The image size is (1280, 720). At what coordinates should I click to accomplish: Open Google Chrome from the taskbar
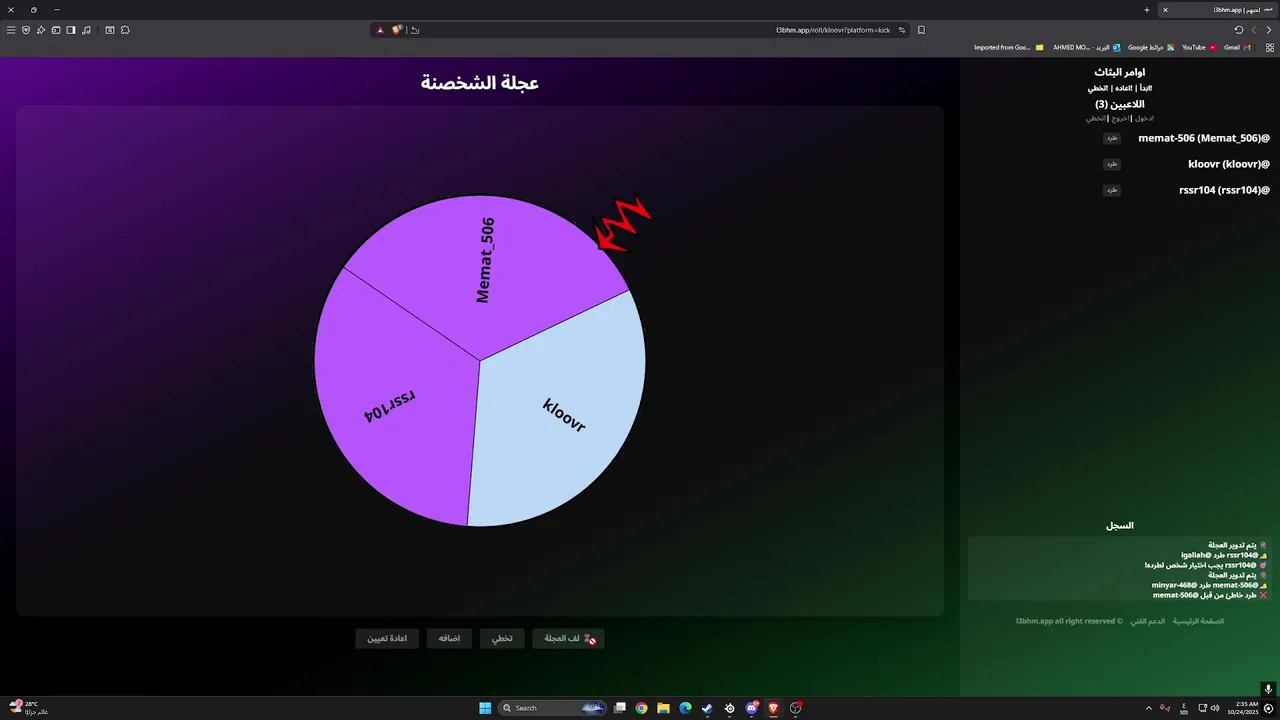(641, 708)
